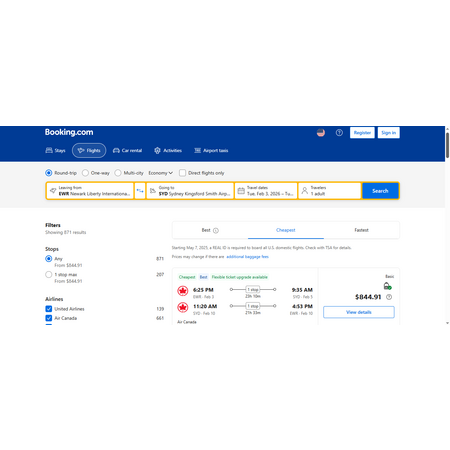Viewport: 450px width, 450px height.
Task: Go to the Car rental section
Action: [x=127, y=150]
